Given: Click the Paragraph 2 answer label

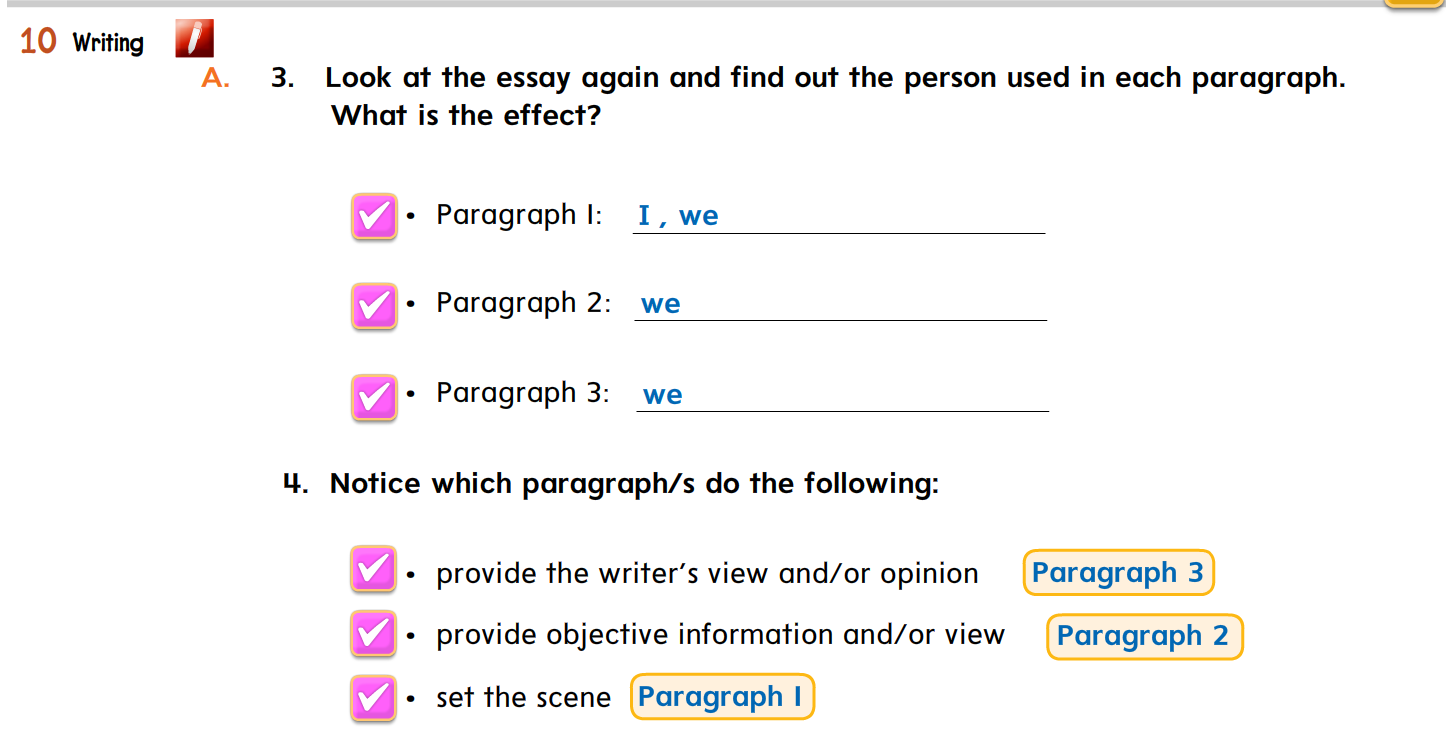Looking at the screenshot, I should point(1144,637).
